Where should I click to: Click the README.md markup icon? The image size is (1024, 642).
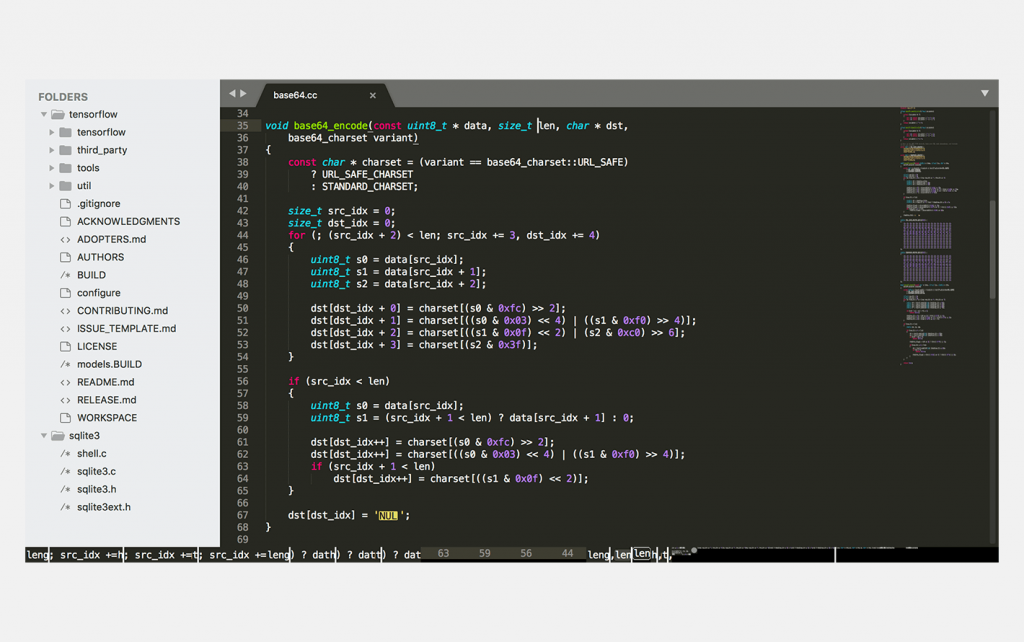pyautogui.click(x=65, y=382)
